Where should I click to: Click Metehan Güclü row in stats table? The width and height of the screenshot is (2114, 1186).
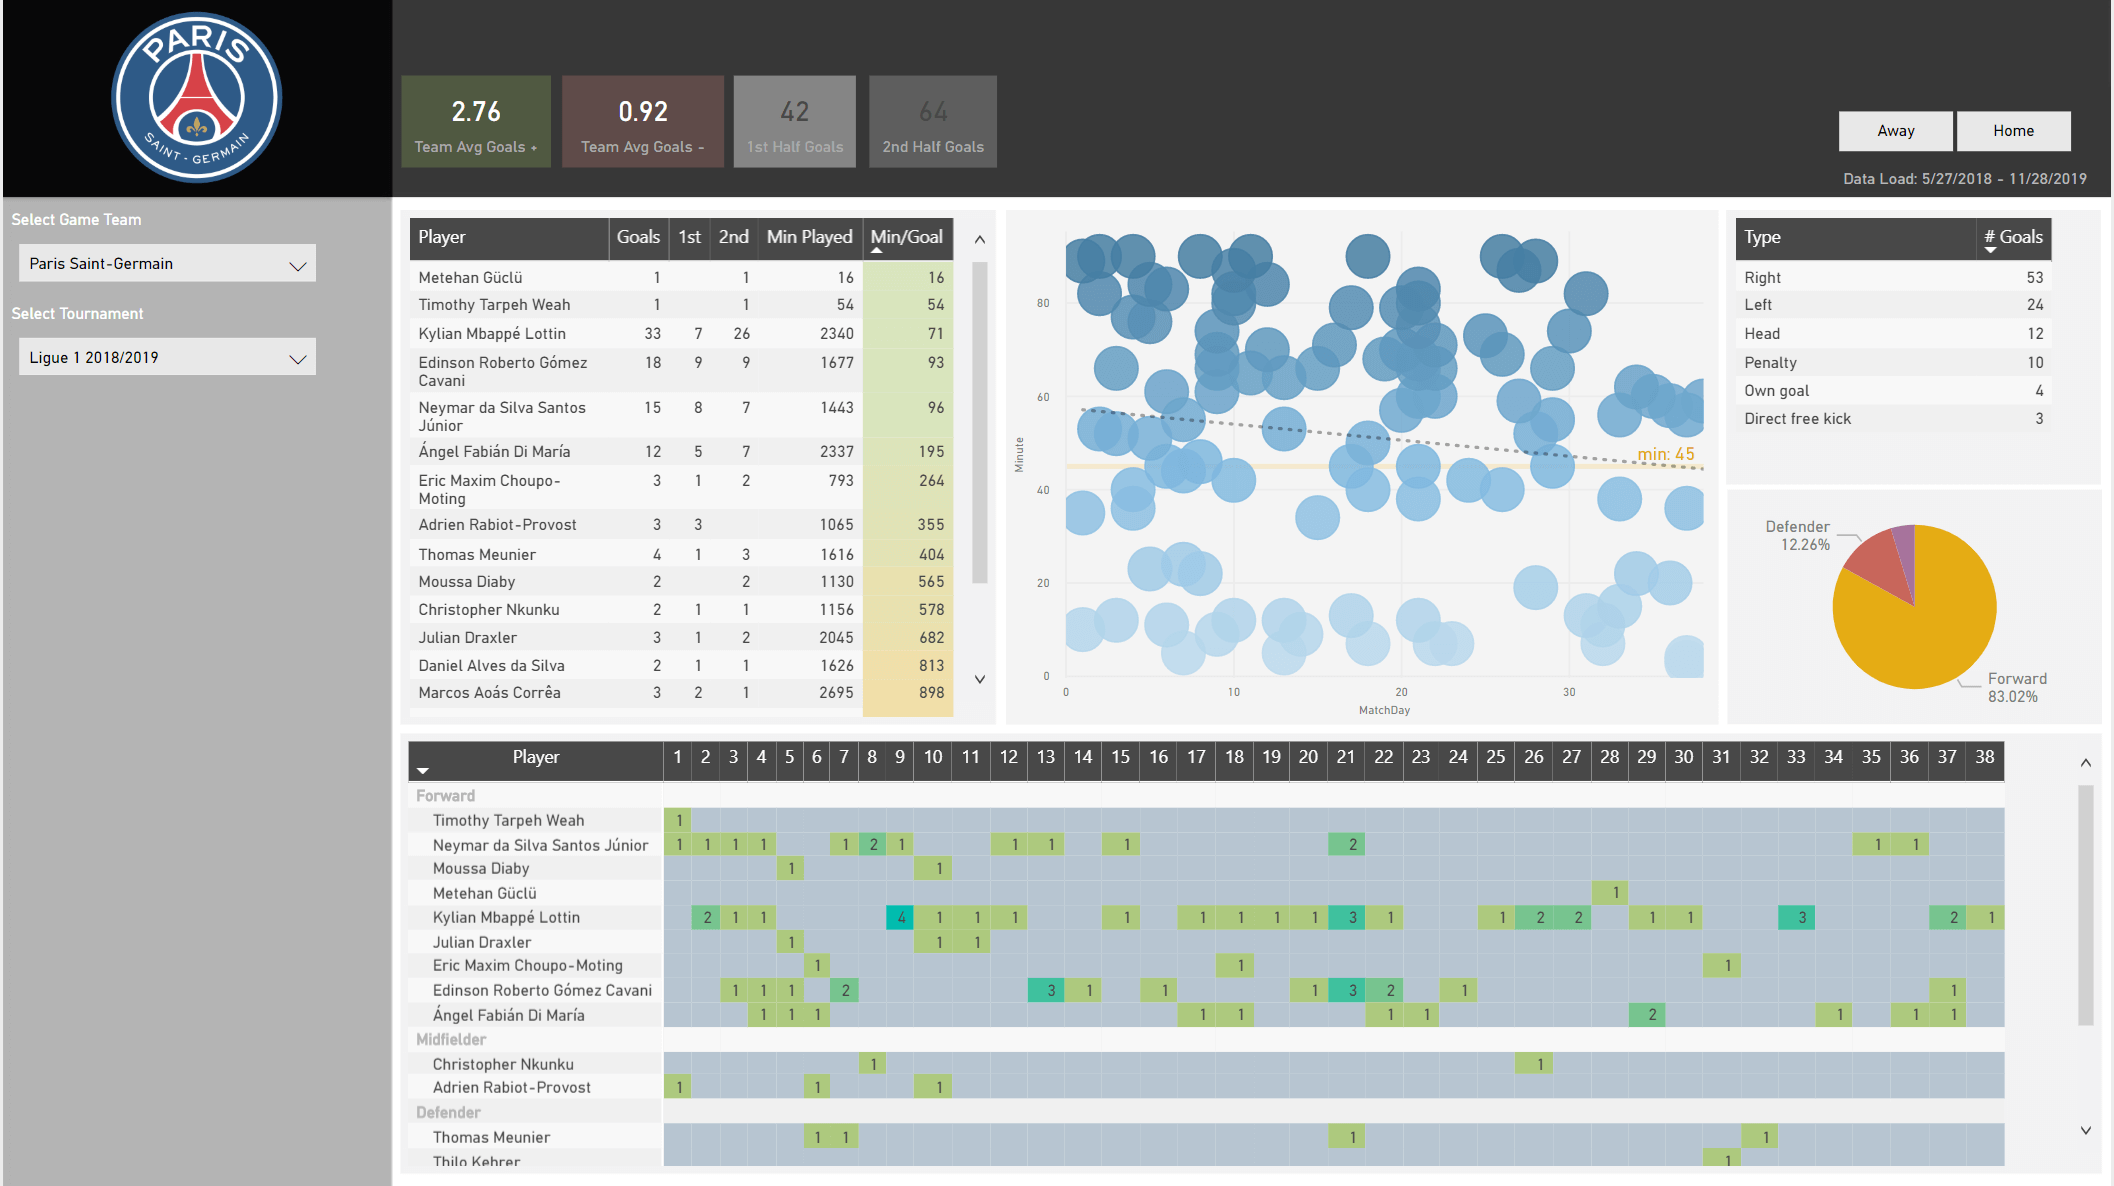point(681,277)
